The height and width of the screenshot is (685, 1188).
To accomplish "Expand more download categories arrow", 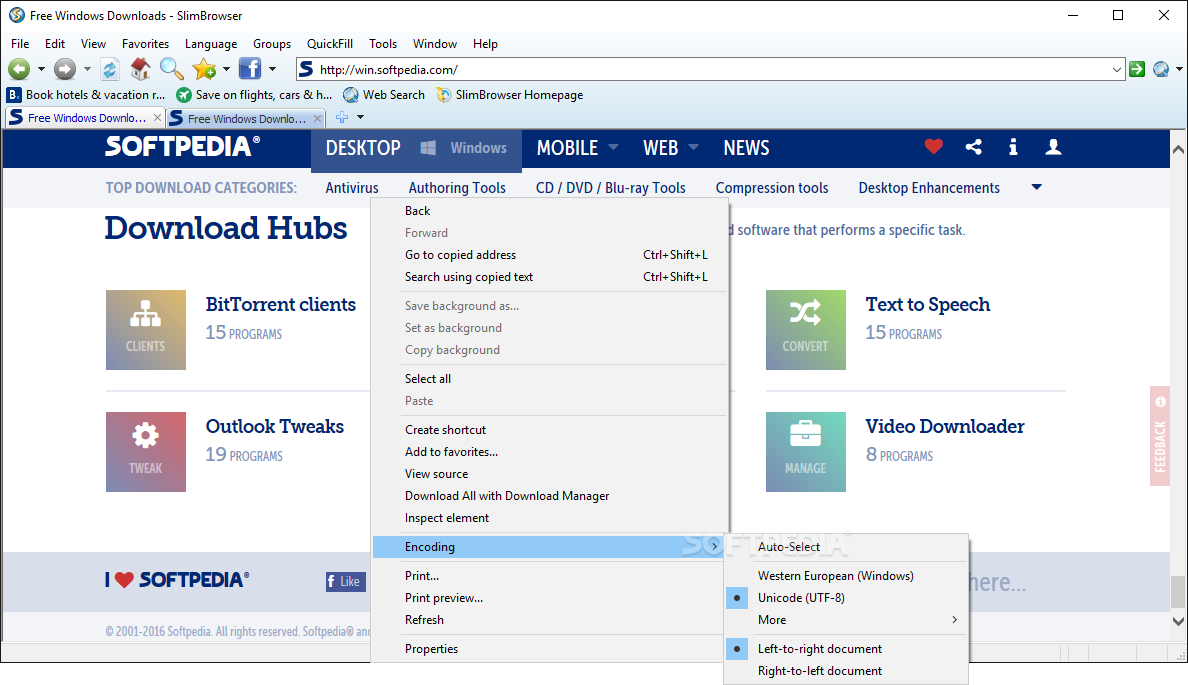I will click(1036, 187).
